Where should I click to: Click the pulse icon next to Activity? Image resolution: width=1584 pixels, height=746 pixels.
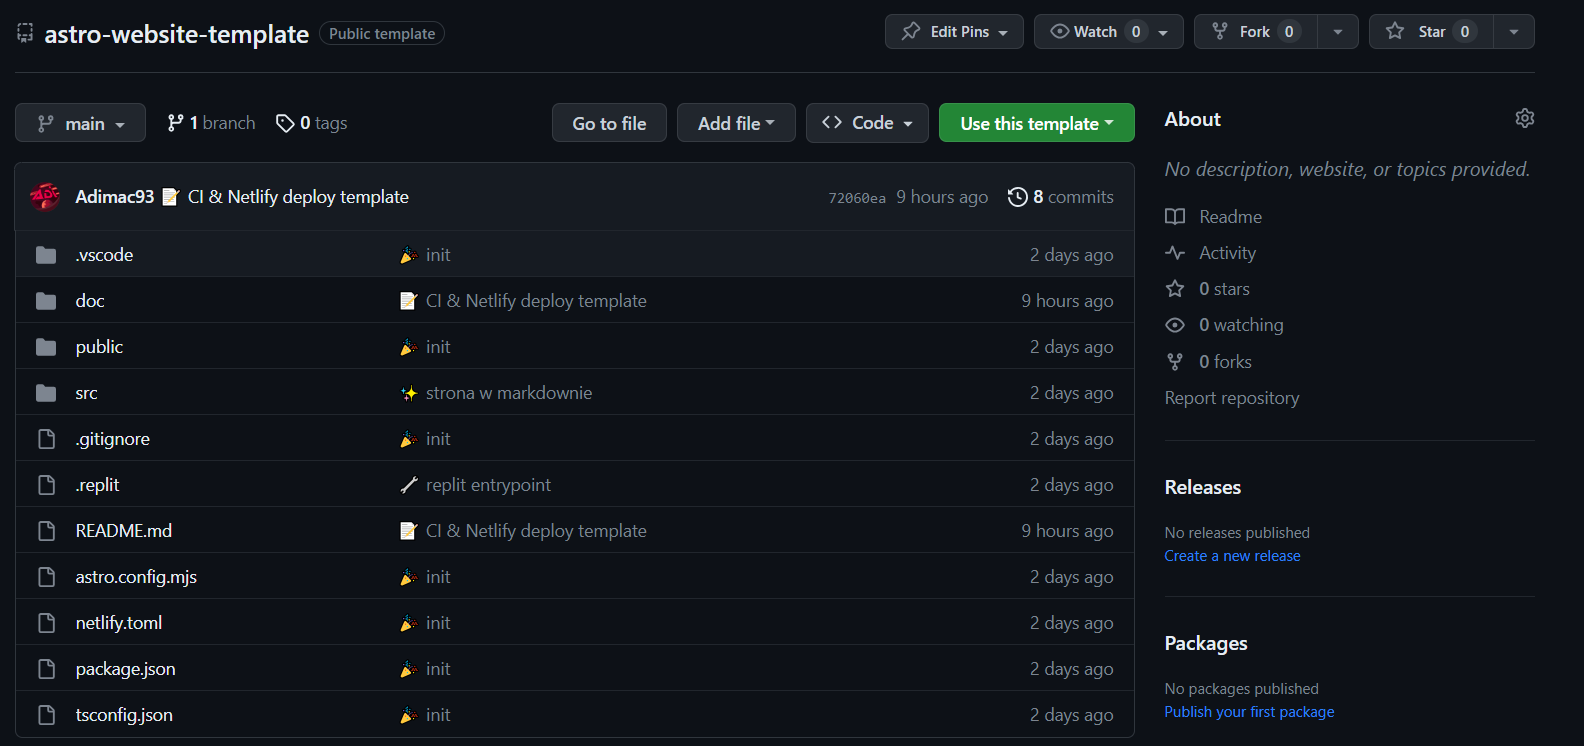click(1175, 253)
